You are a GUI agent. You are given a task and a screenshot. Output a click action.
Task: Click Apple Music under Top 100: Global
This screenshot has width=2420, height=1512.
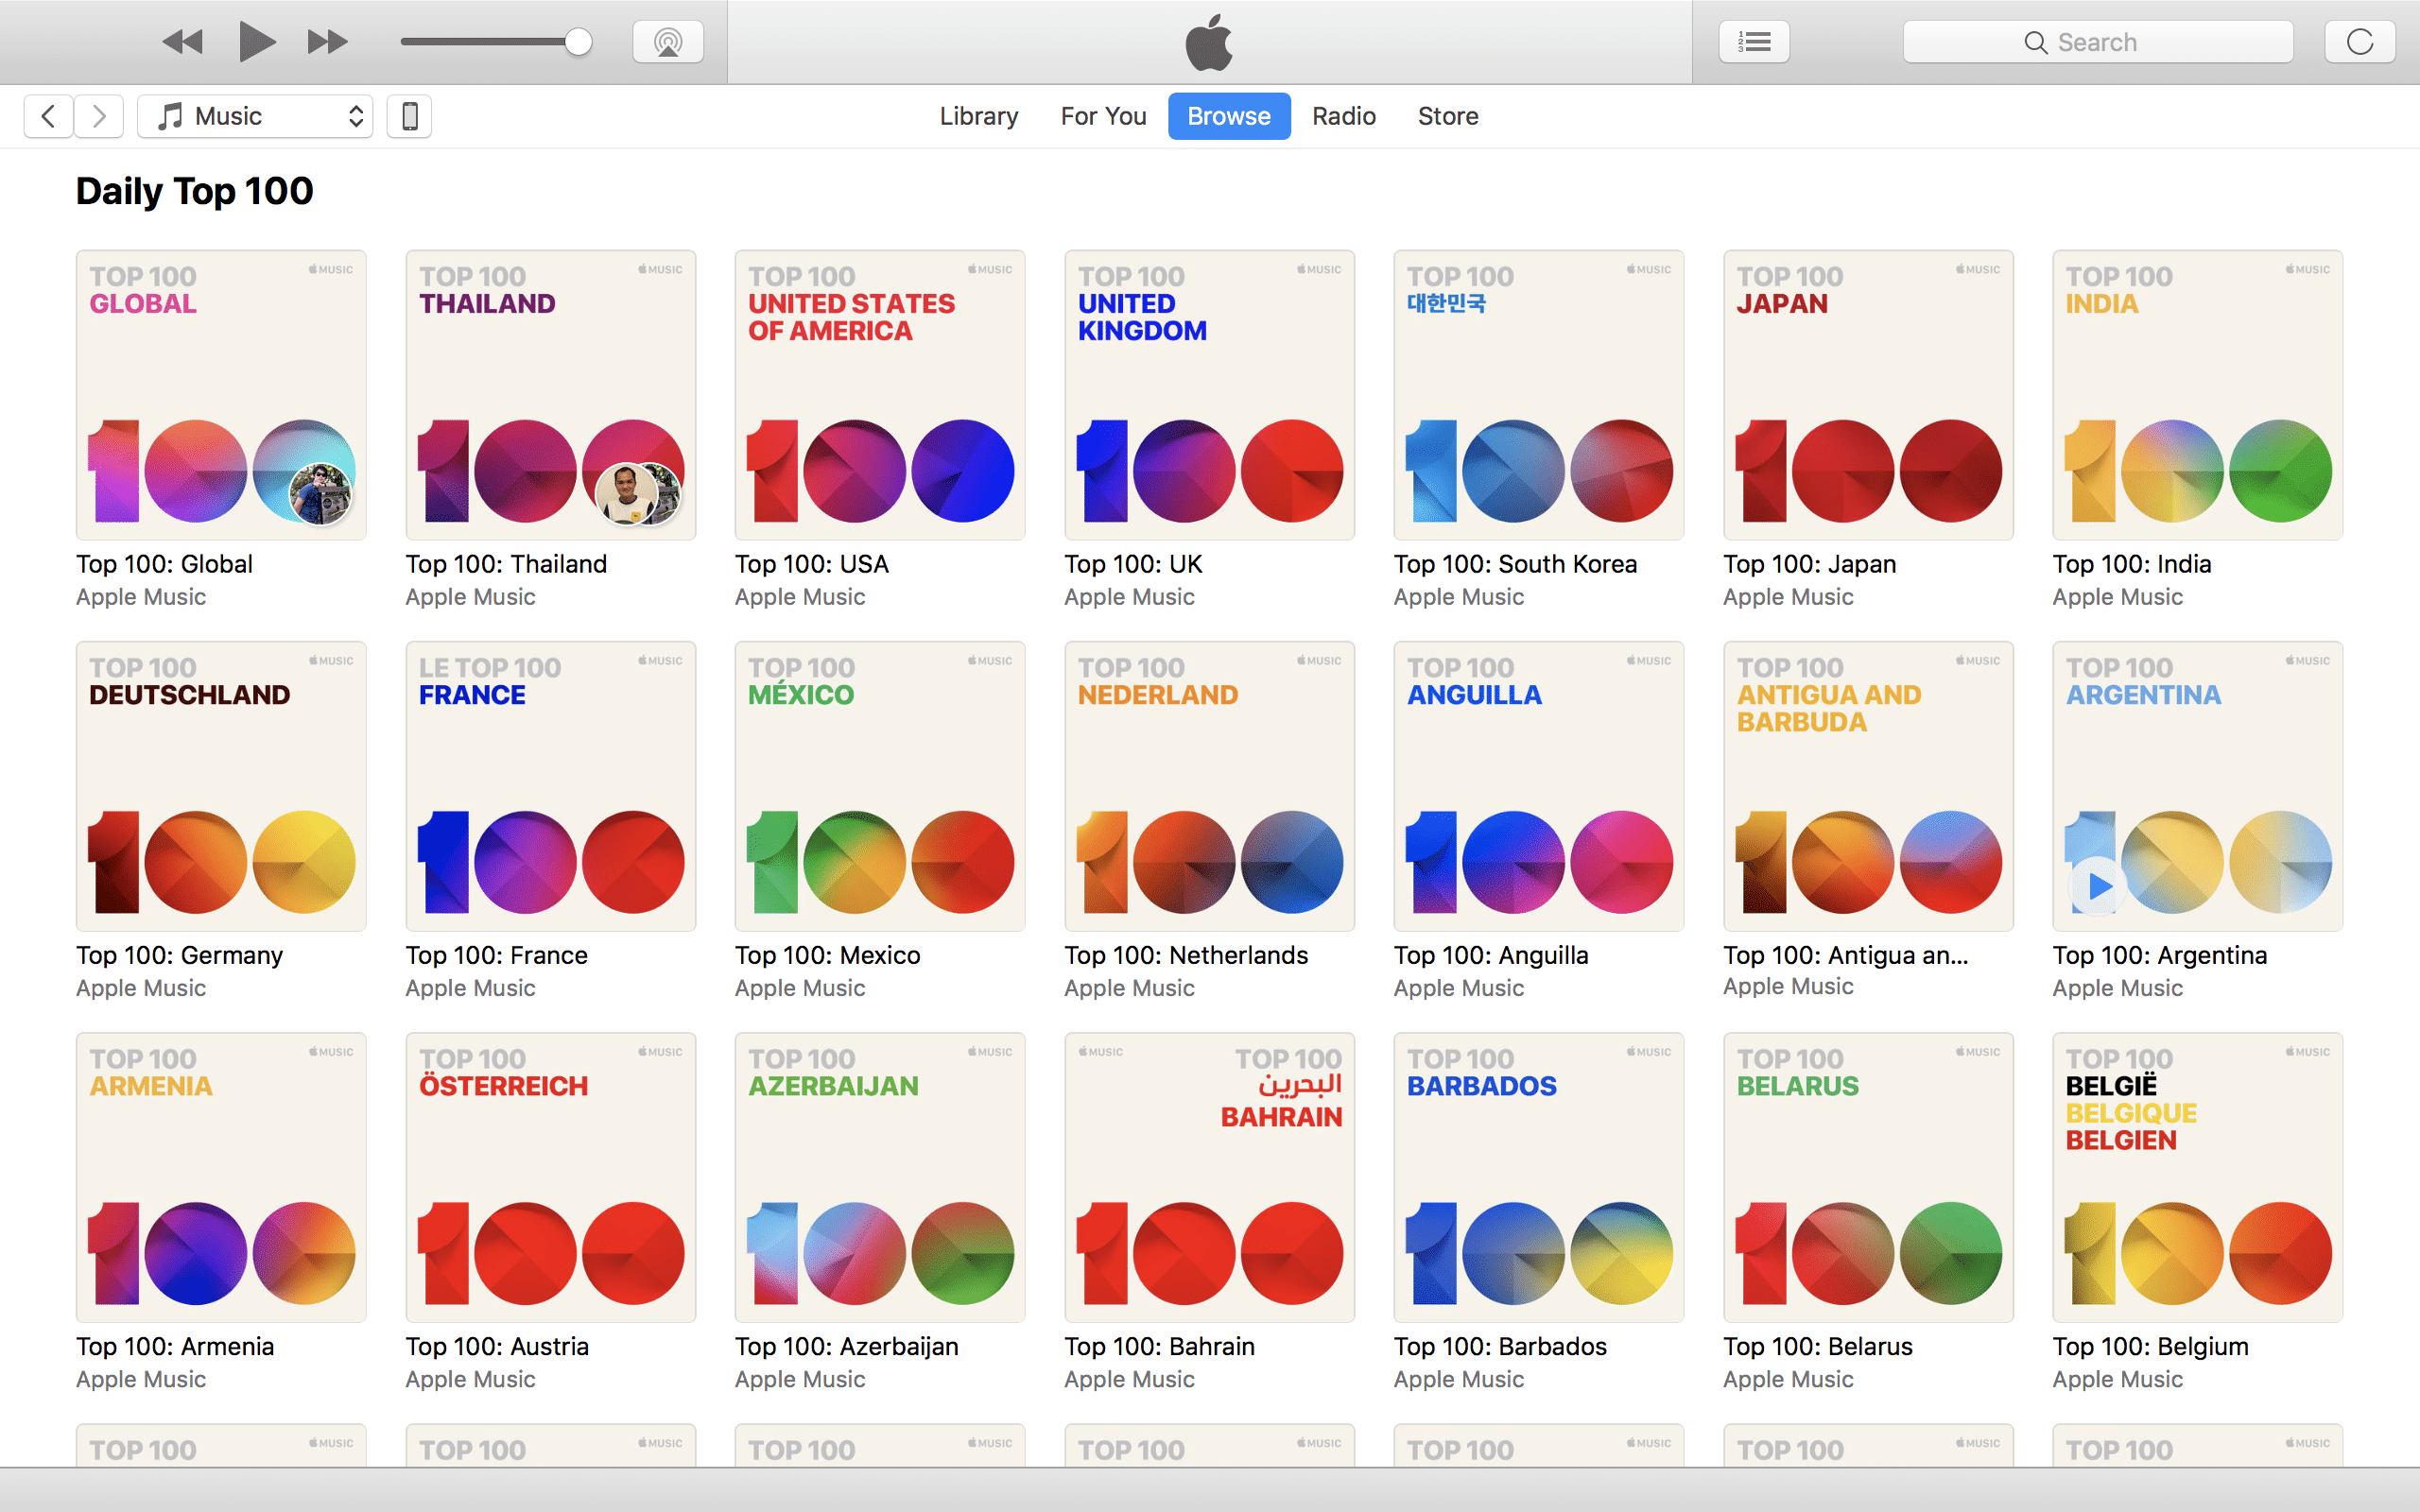(x=141, y=597)
